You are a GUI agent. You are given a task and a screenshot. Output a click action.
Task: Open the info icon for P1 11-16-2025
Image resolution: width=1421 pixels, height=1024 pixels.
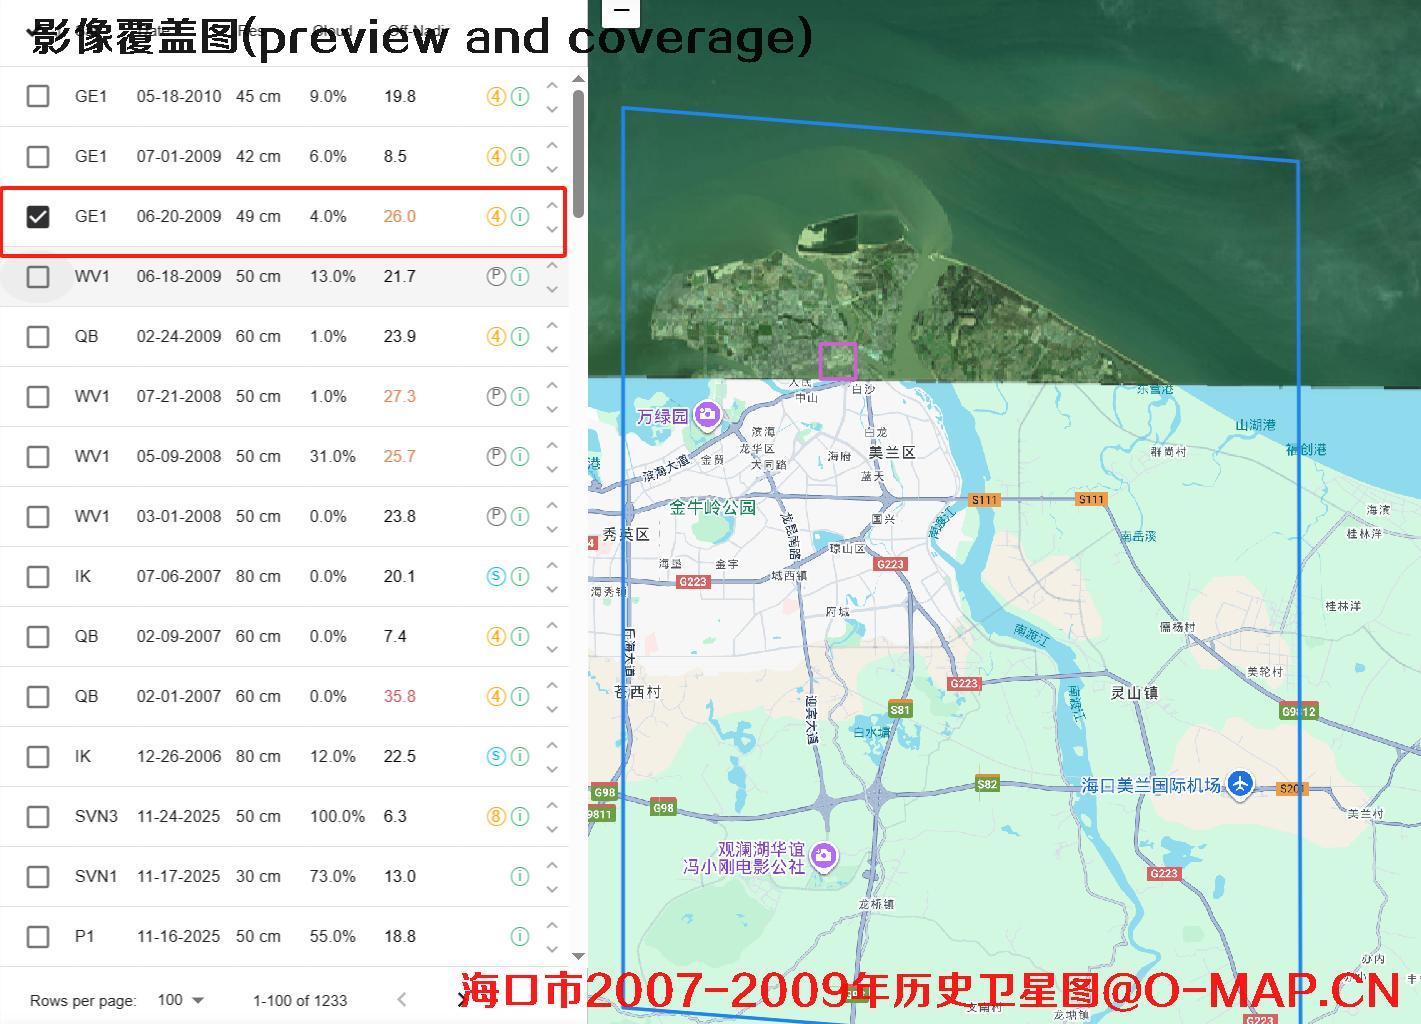click(x=519, y=936)
